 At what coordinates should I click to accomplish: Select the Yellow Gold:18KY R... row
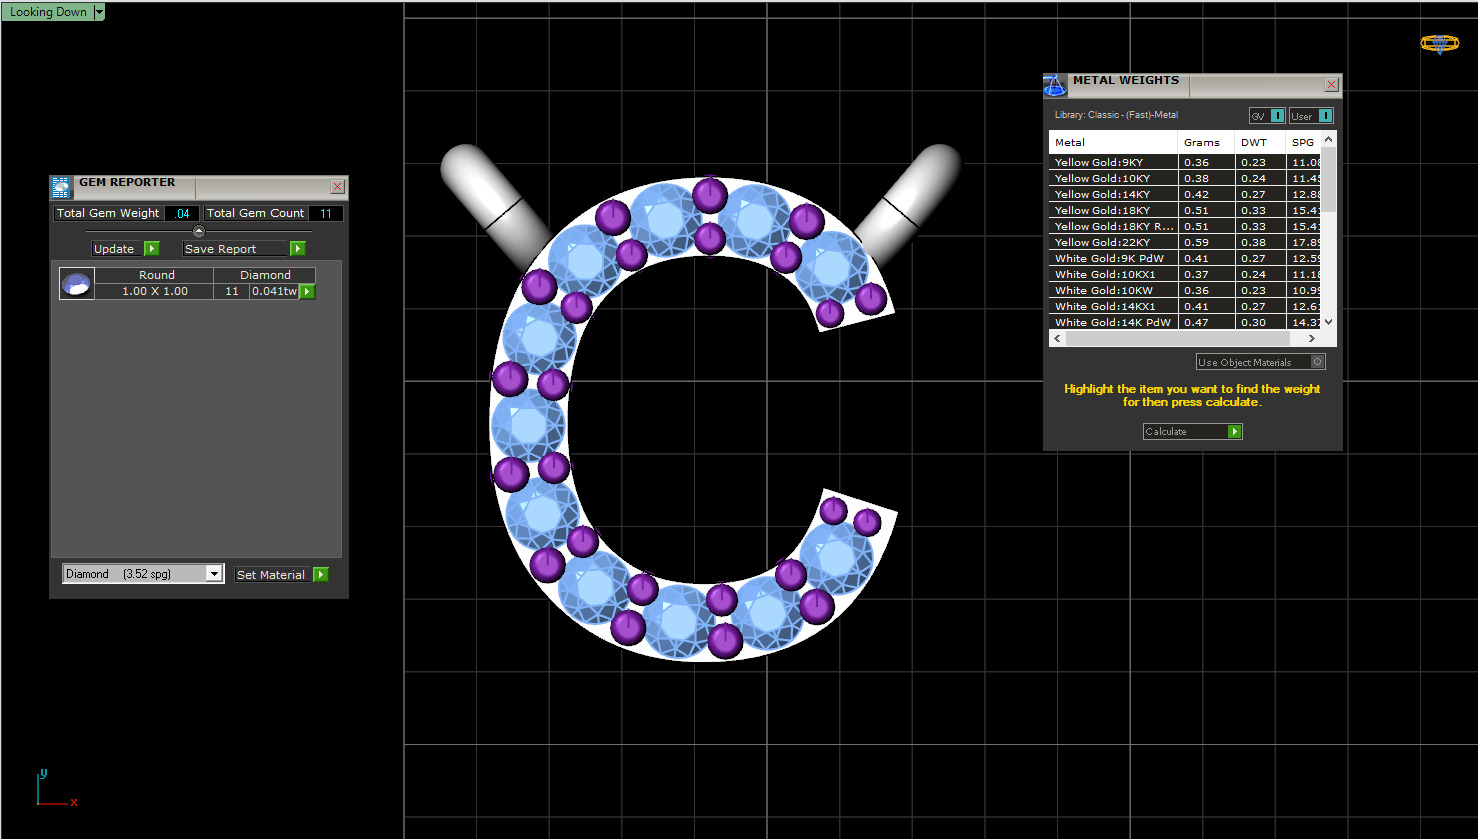1185,226
